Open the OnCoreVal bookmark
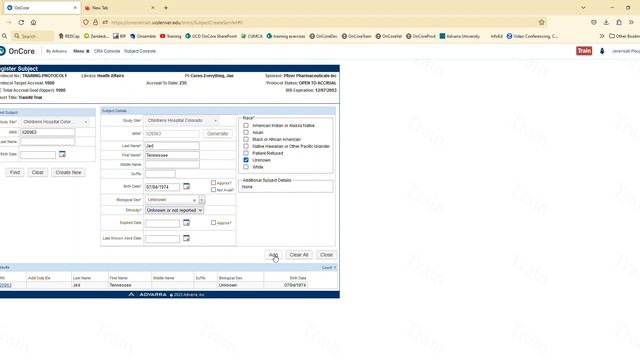The width and height of the screenshot is (640, 360). pyautogui.click(x=389, y=36)
